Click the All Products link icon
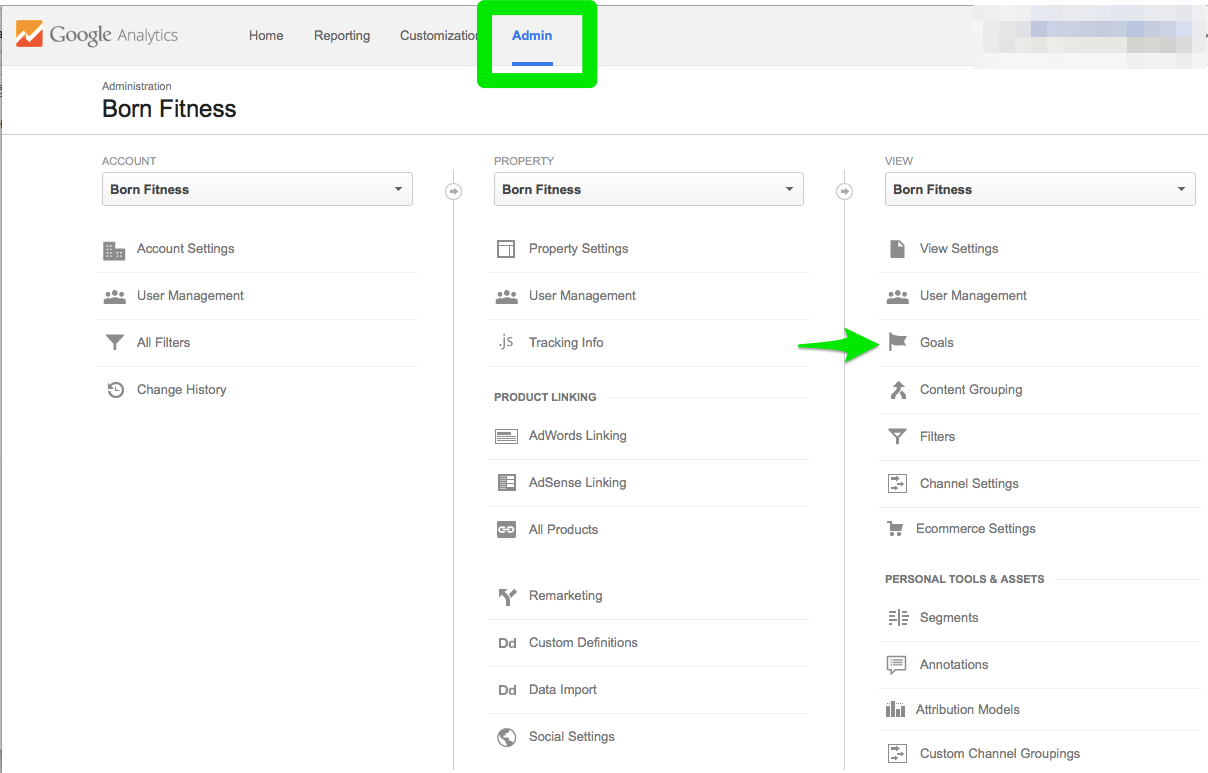 (507, 530)
